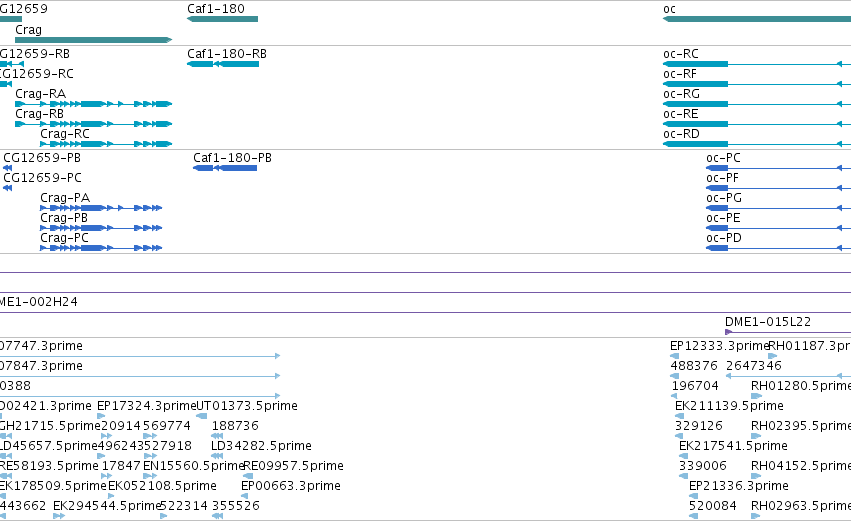Select the Crag-RB transcript glyph
The image size is (851, 521).
[93, 124]
